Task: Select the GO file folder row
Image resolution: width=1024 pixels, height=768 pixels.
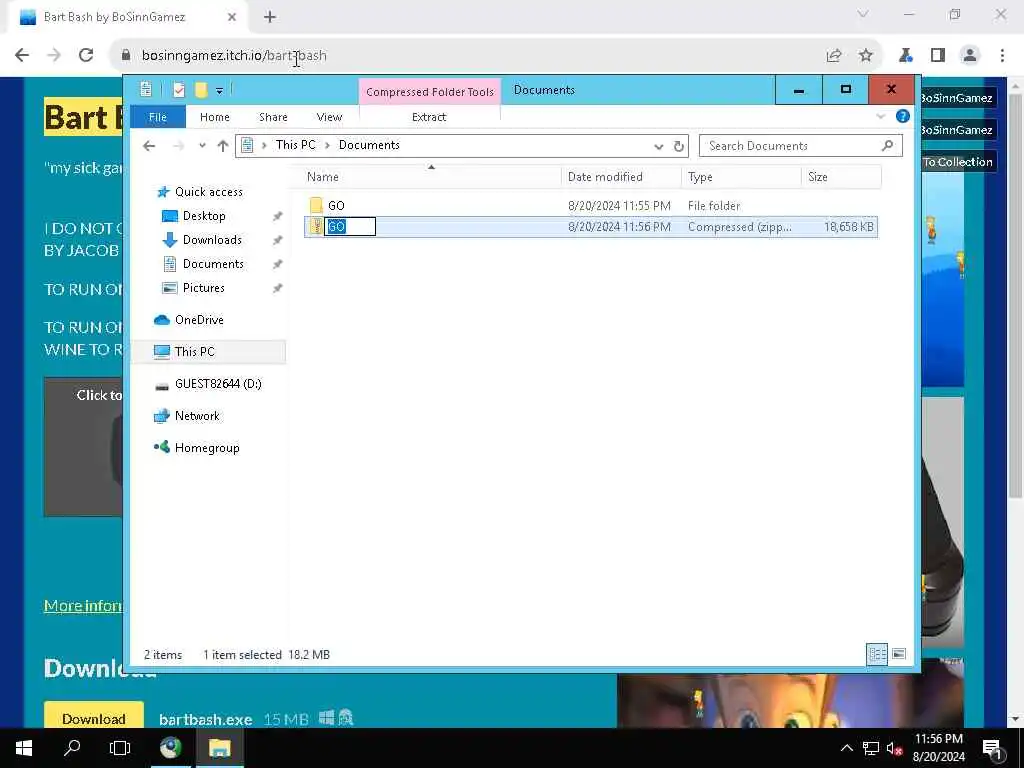Action: tap(590, 206)
